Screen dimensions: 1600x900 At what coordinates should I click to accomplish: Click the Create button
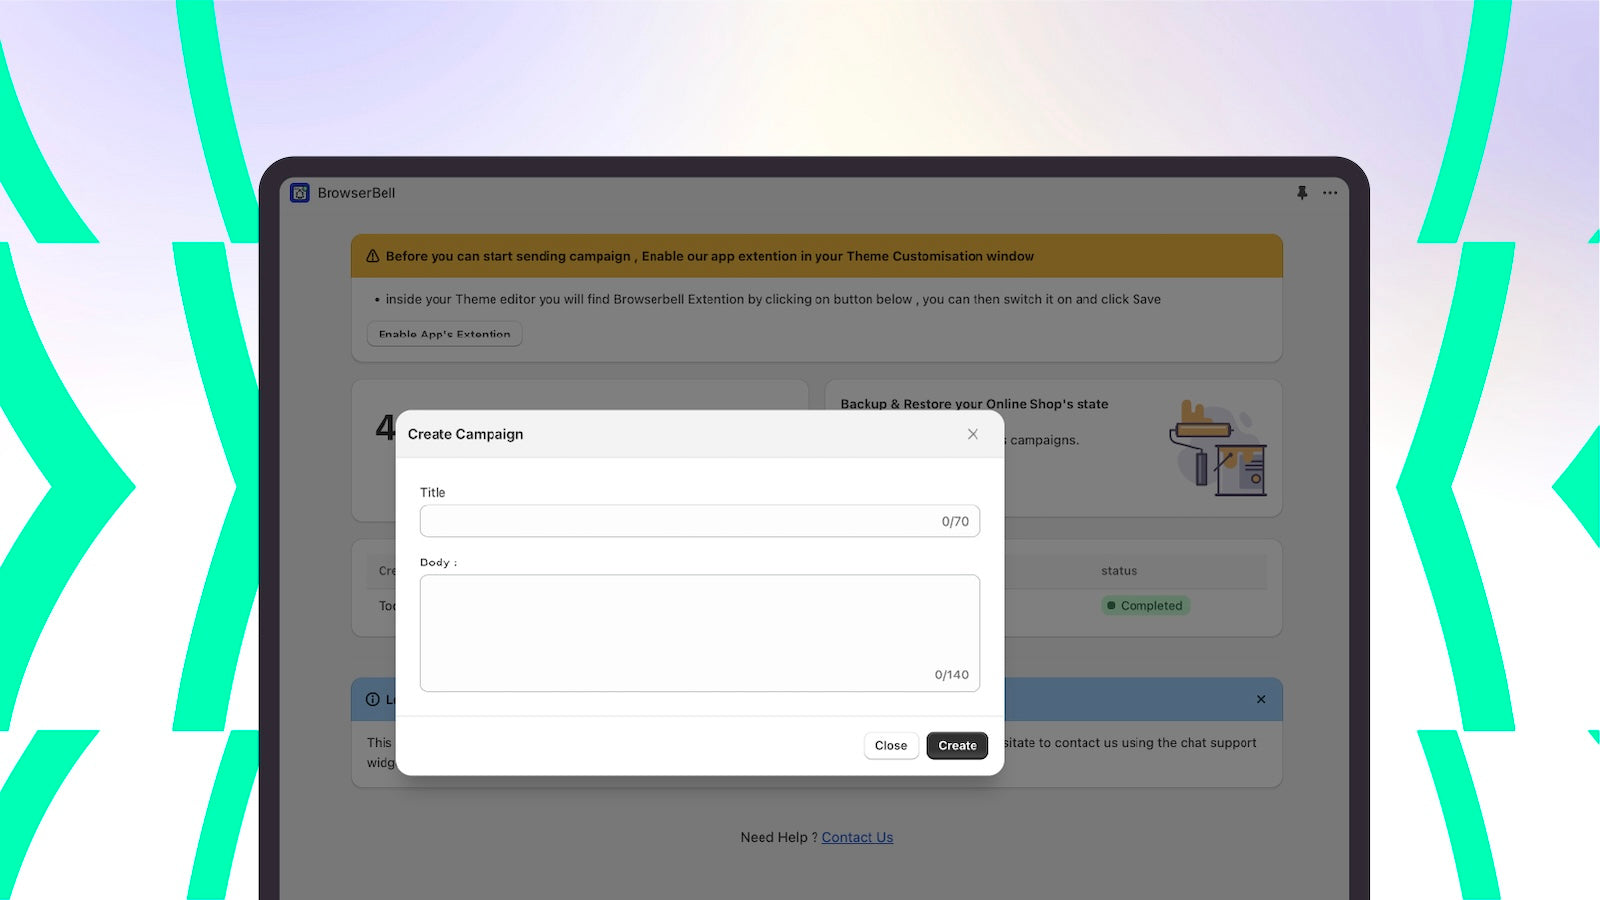(x=957, y=746)
